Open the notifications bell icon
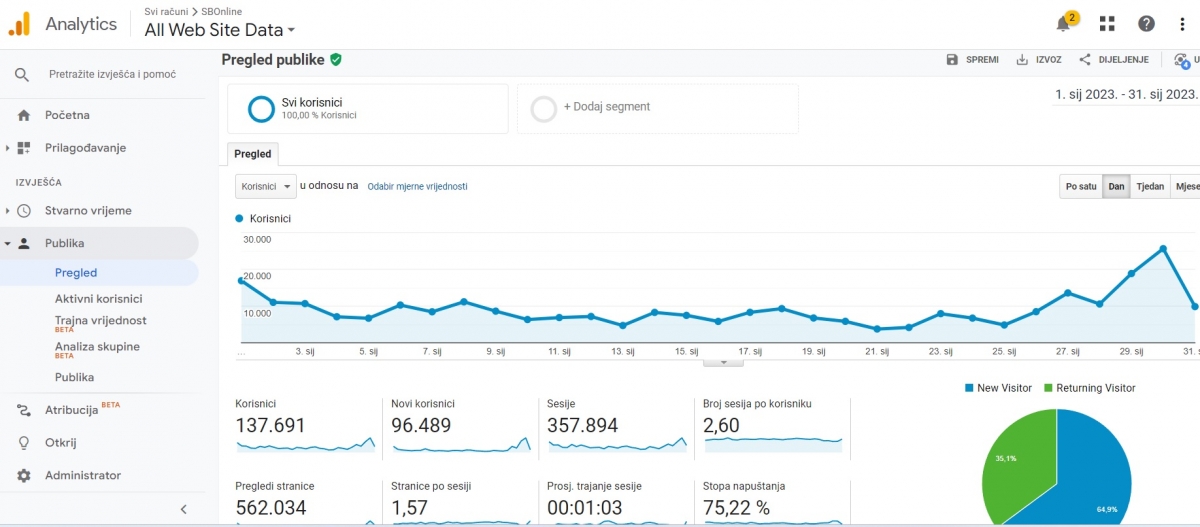1200x527 pixels. click(x=1064, y=24)
